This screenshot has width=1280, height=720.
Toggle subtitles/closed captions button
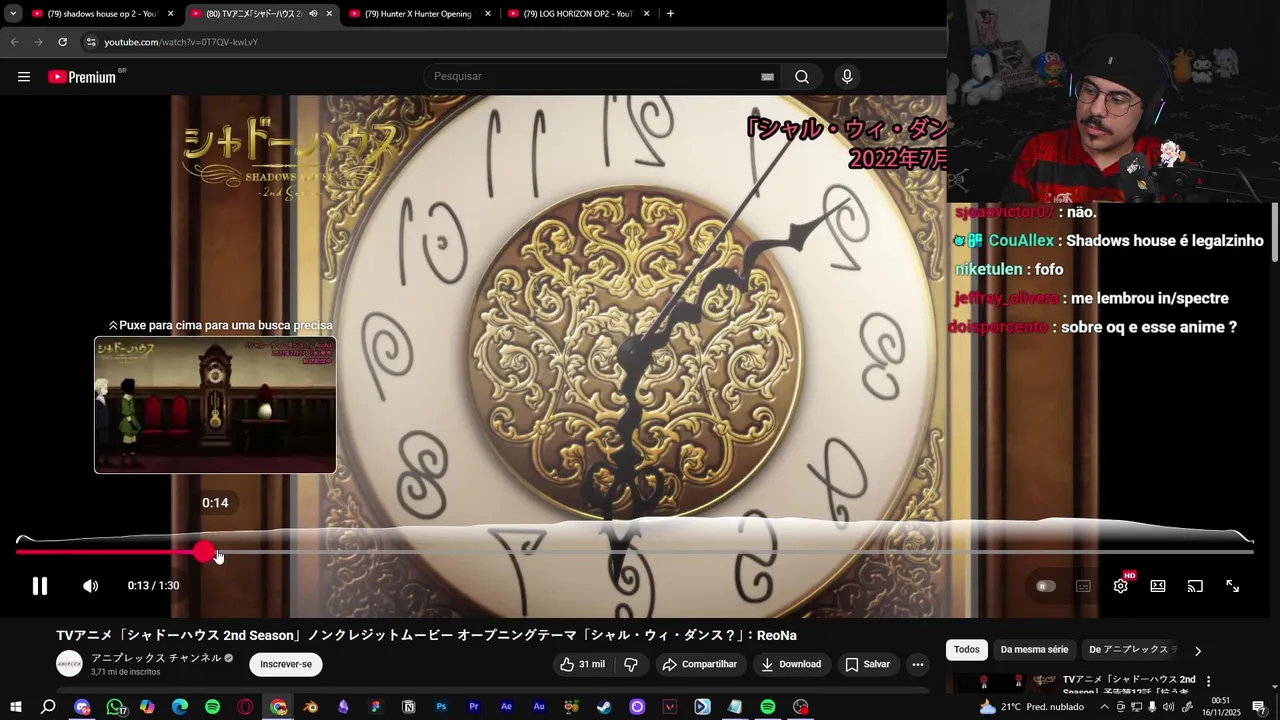tap(1083, 586)
